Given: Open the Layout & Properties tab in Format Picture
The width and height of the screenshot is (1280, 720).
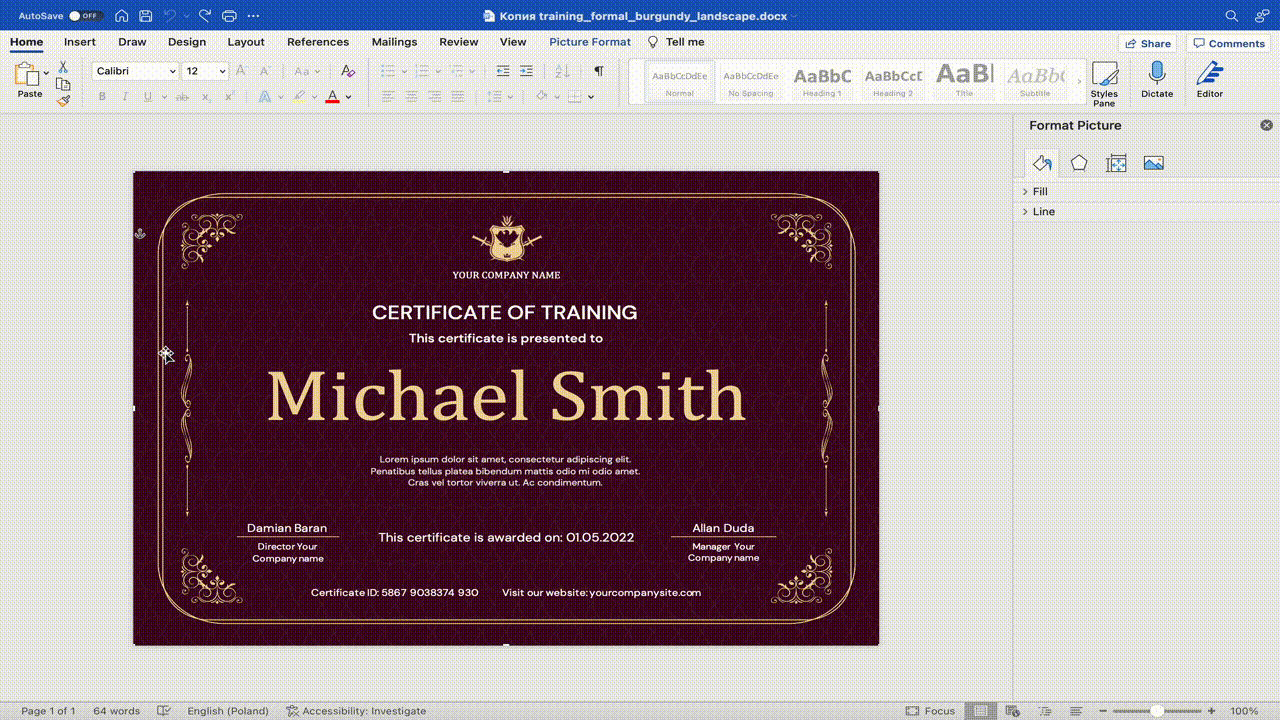Looking at the screenshot, I should tap(1116, 163).
